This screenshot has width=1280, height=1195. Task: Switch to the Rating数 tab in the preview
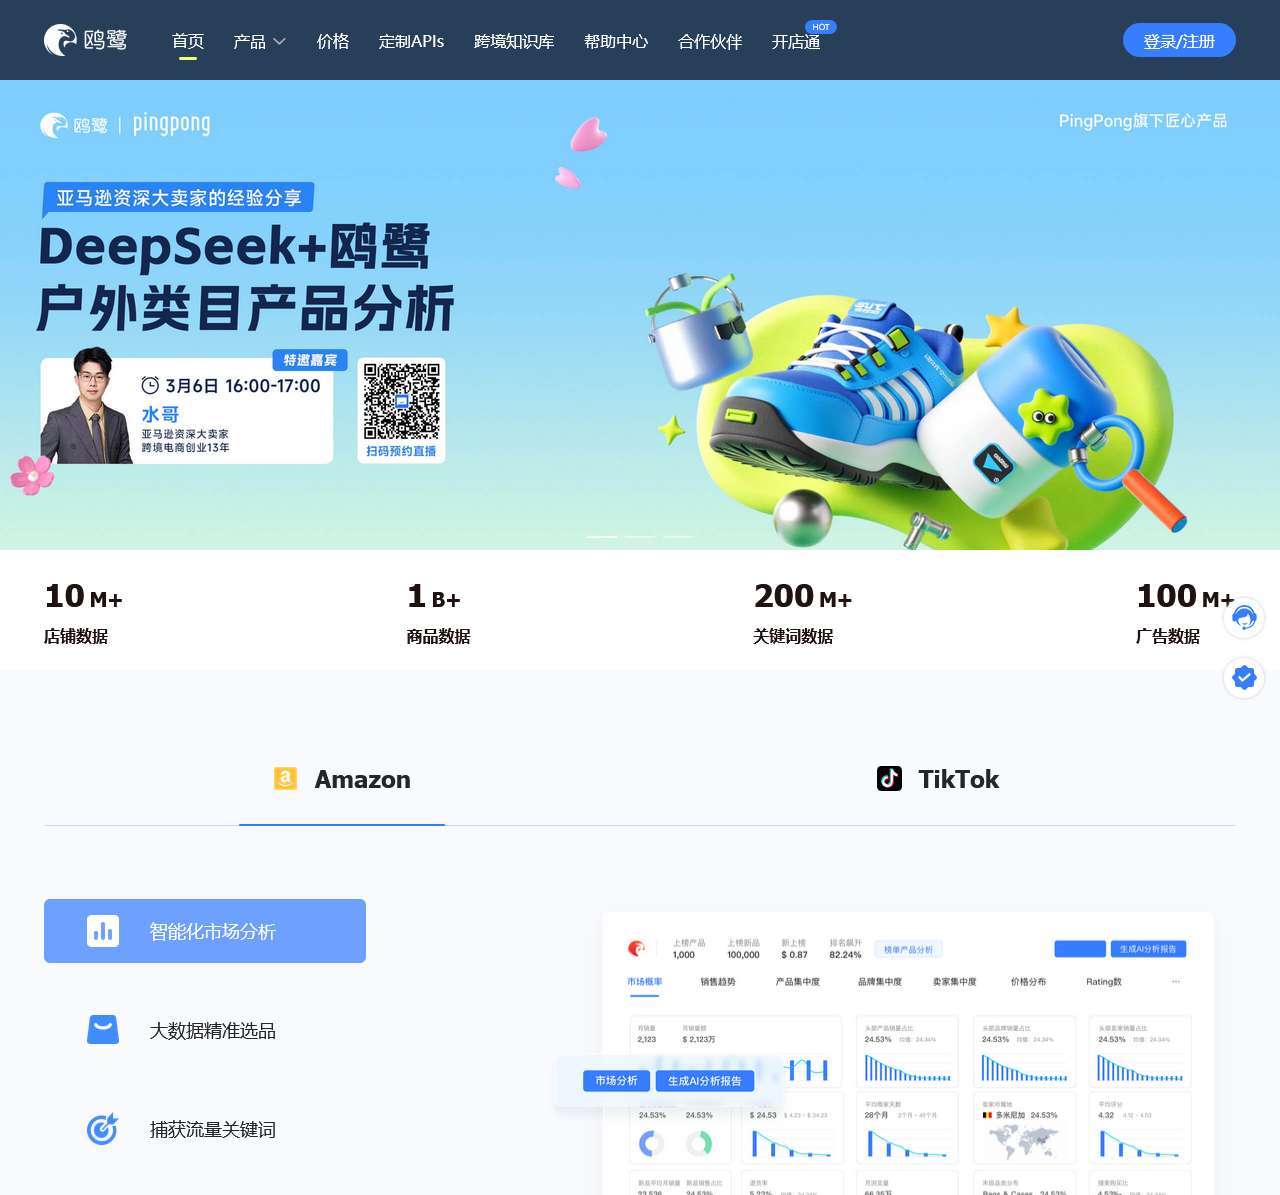1104,982
